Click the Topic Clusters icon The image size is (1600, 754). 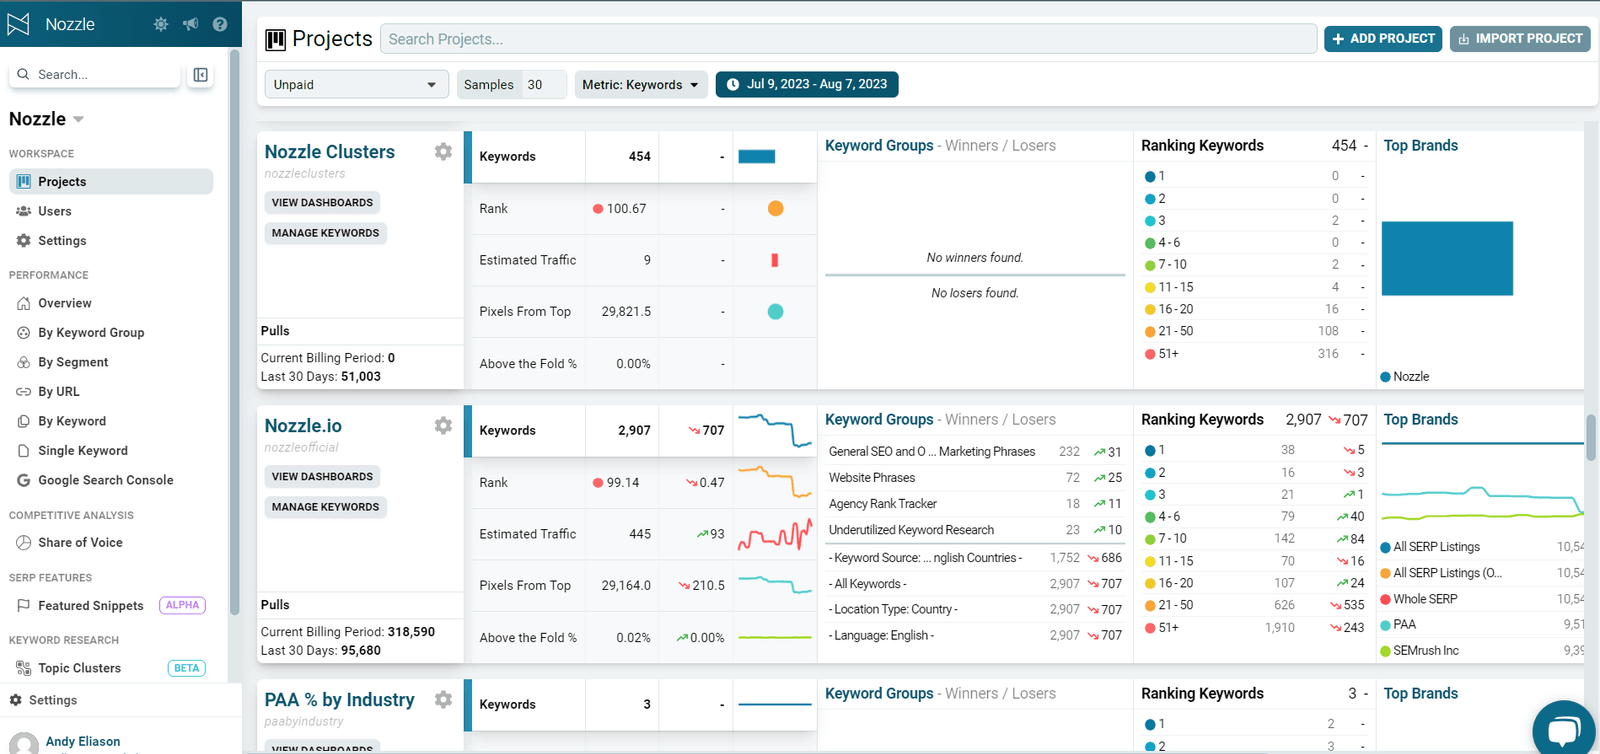coord(24,668)
